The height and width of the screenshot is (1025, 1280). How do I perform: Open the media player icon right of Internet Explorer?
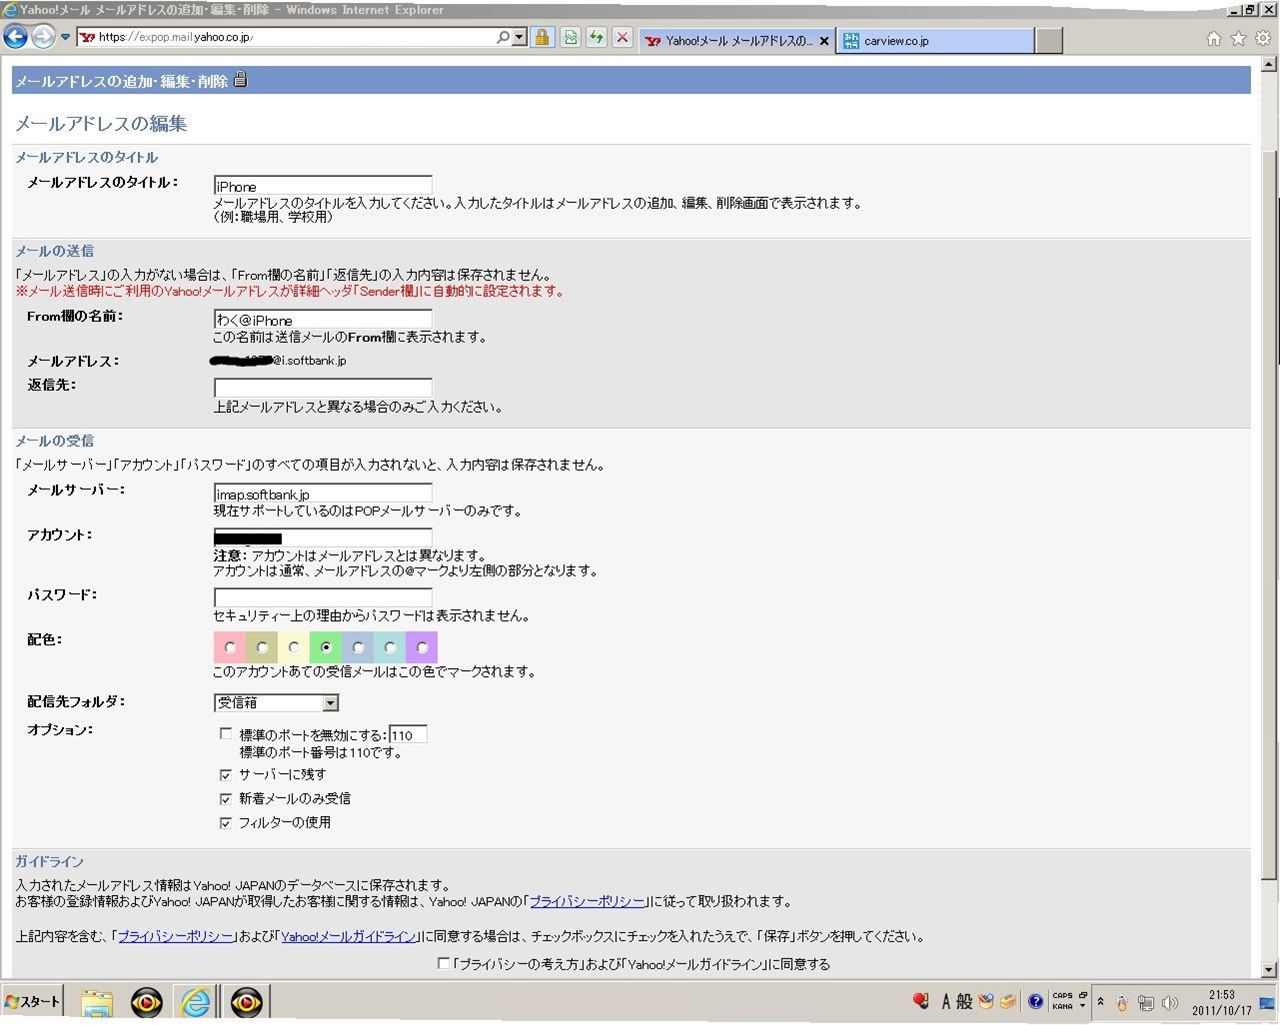[x=246, y=1002]
